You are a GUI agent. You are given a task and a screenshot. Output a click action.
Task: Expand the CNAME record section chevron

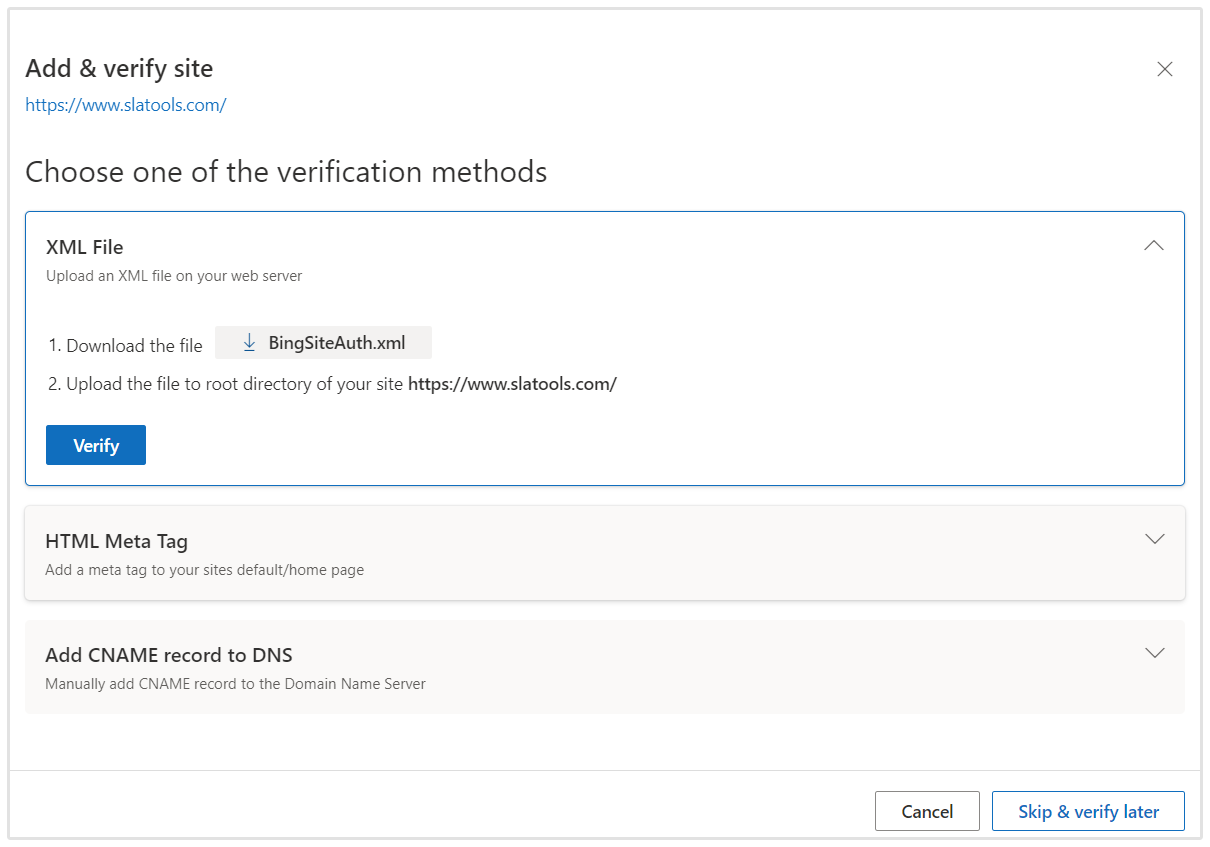pyautogui.click(x=1154, y=653)
